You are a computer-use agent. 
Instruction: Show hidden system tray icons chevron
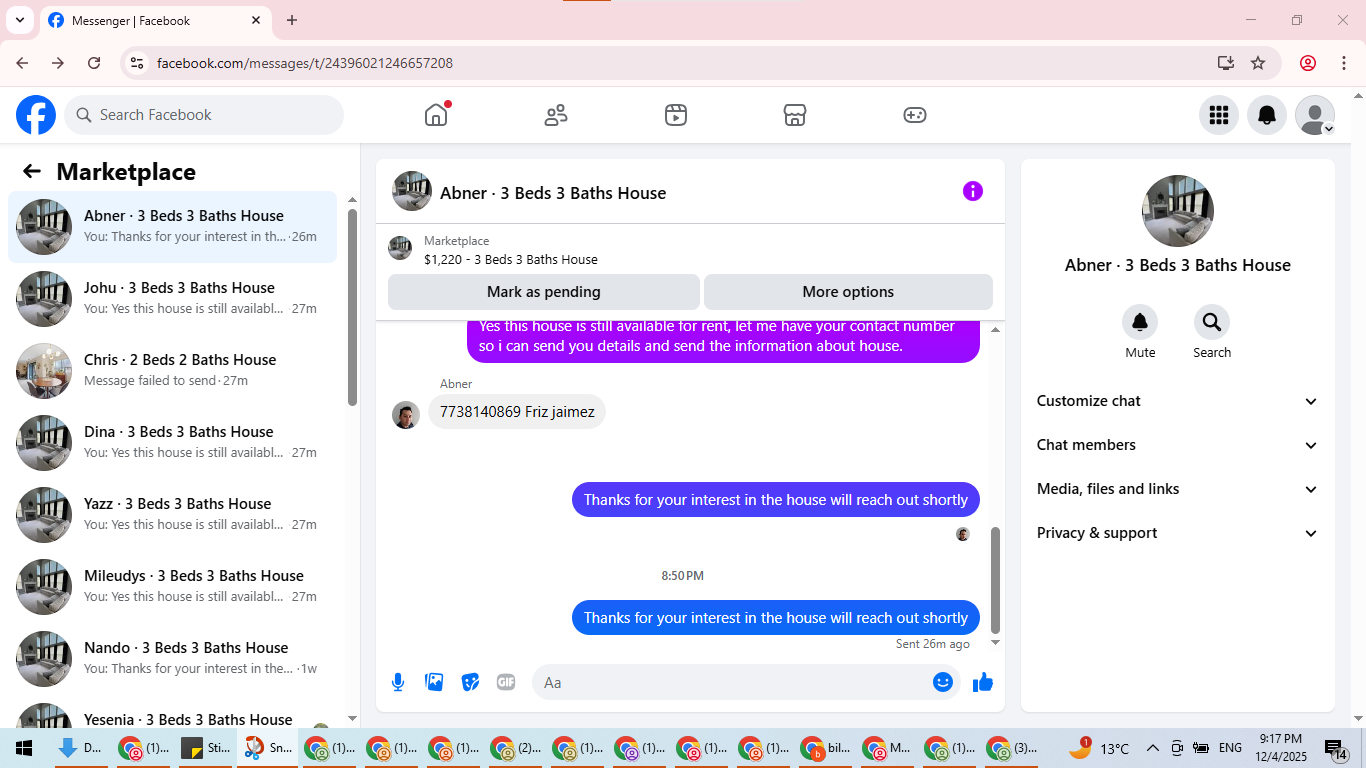[1152, 748]
